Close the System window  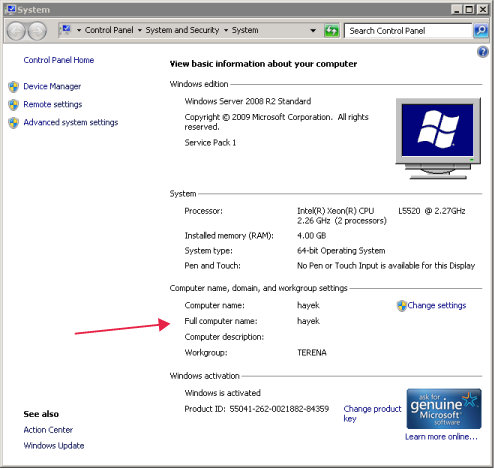(482, 9)
